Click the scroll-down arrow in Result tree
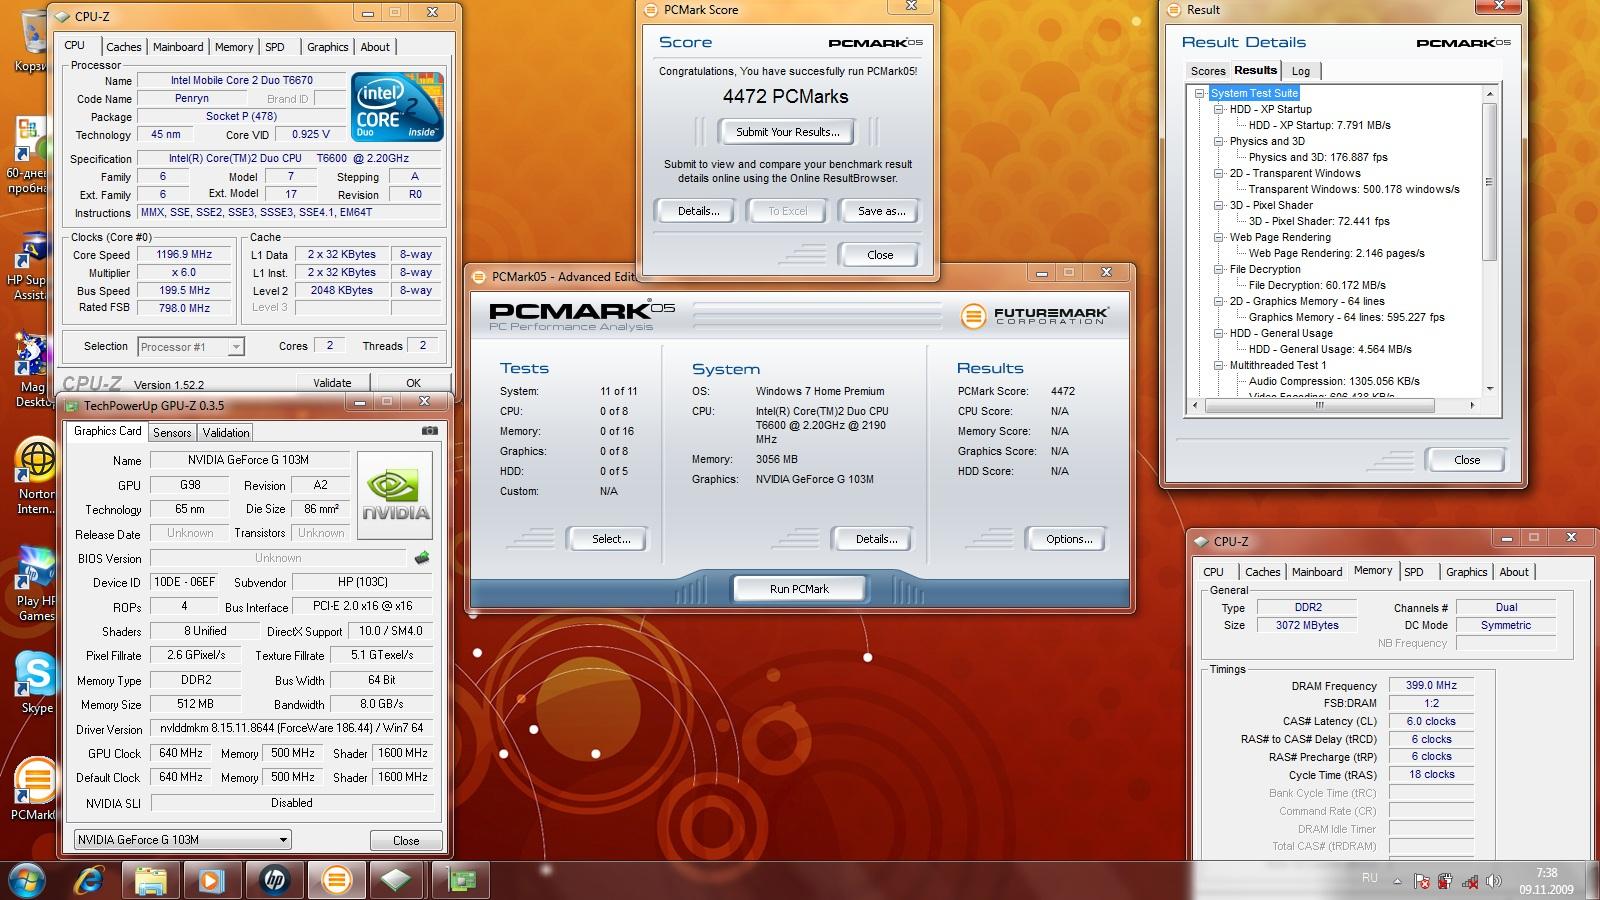The image size is (1600, 900). [x=1489, y=389]
